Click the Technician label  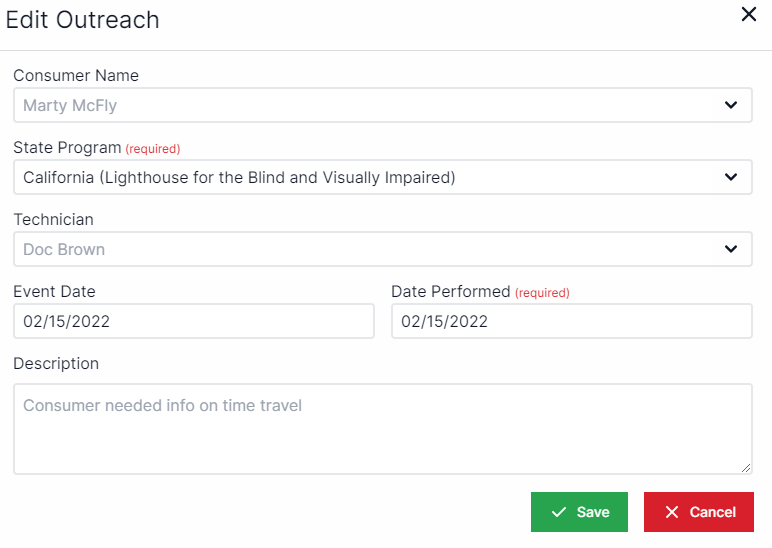[x=53, y=220]
